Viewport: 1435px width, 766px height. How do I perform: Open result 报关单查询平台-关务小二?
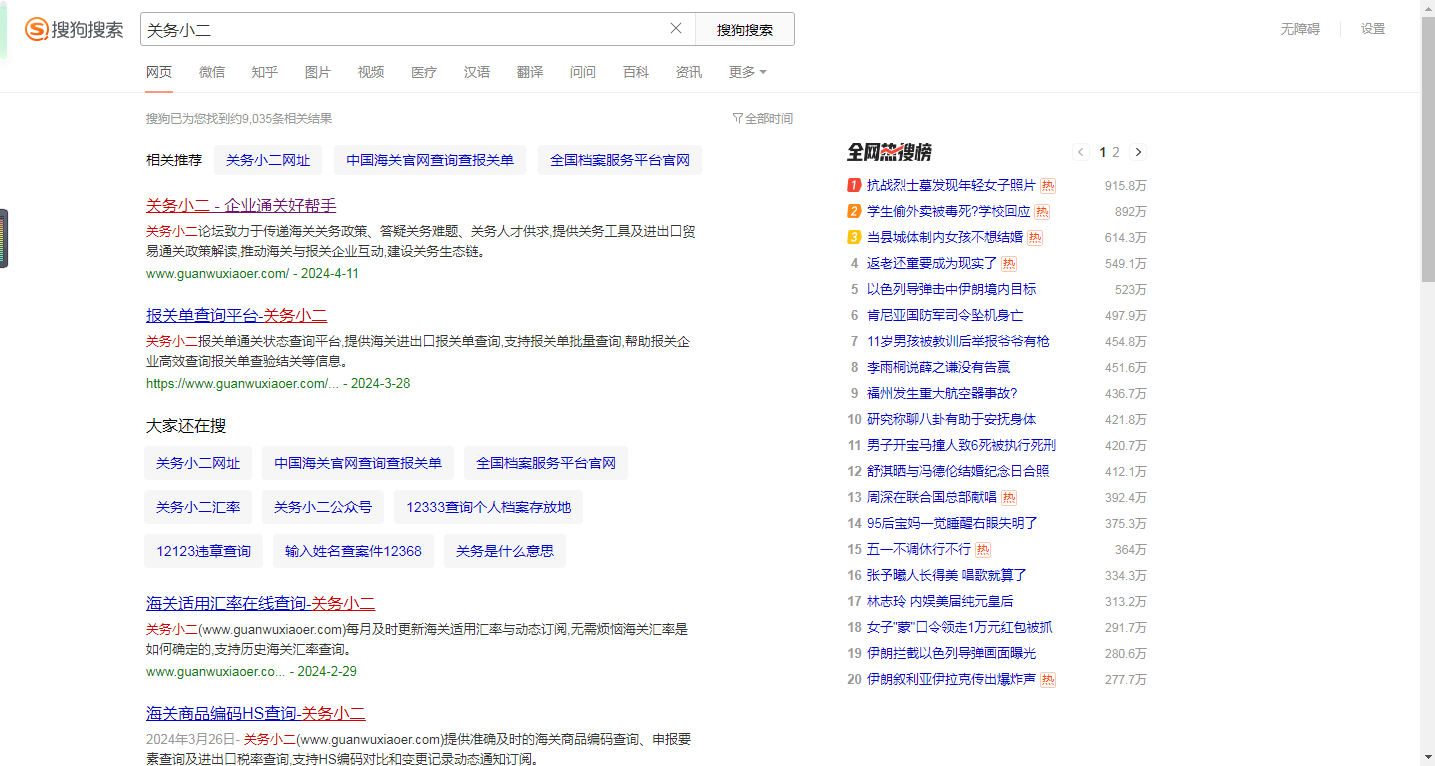click(236, 315)
